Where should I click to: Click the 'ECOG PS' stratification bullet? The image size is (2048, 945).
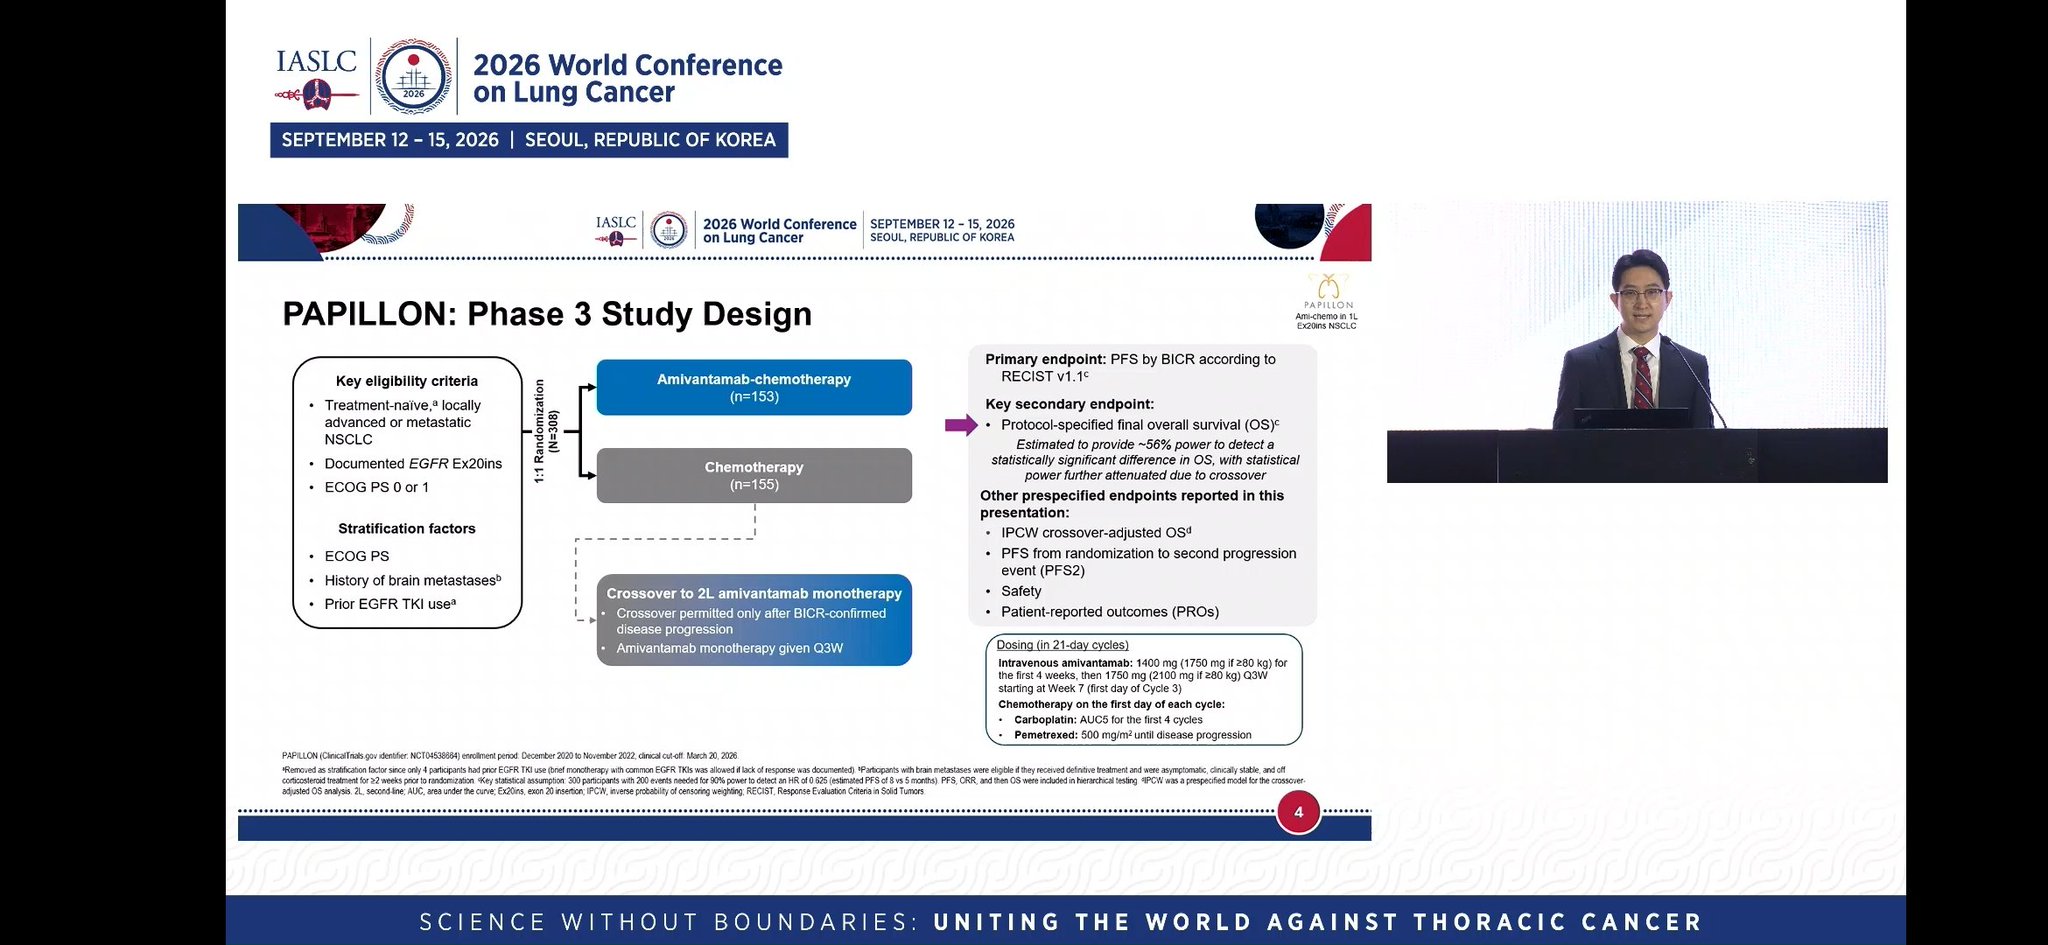(x=357, y=556)
